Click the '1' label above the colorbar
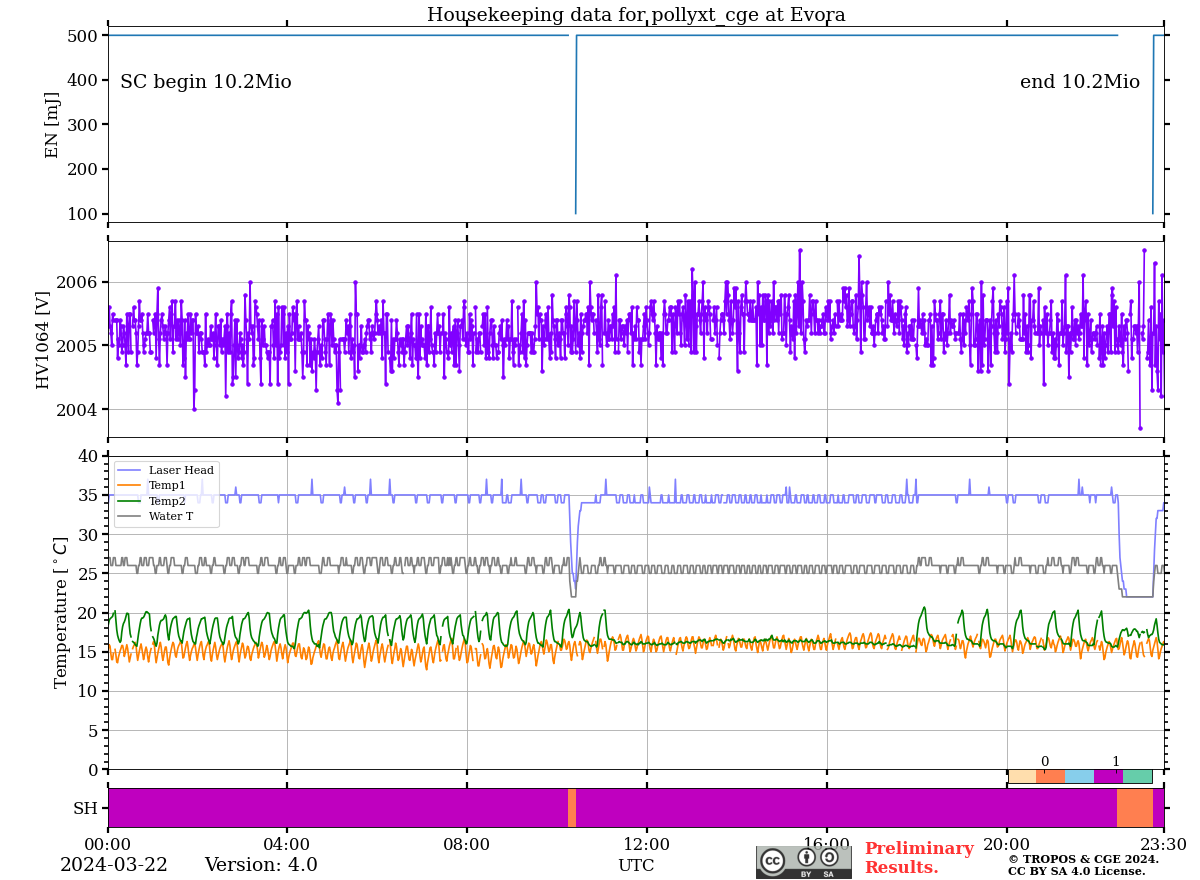Screen dimensions: 1200x880 pos(1116,762)
